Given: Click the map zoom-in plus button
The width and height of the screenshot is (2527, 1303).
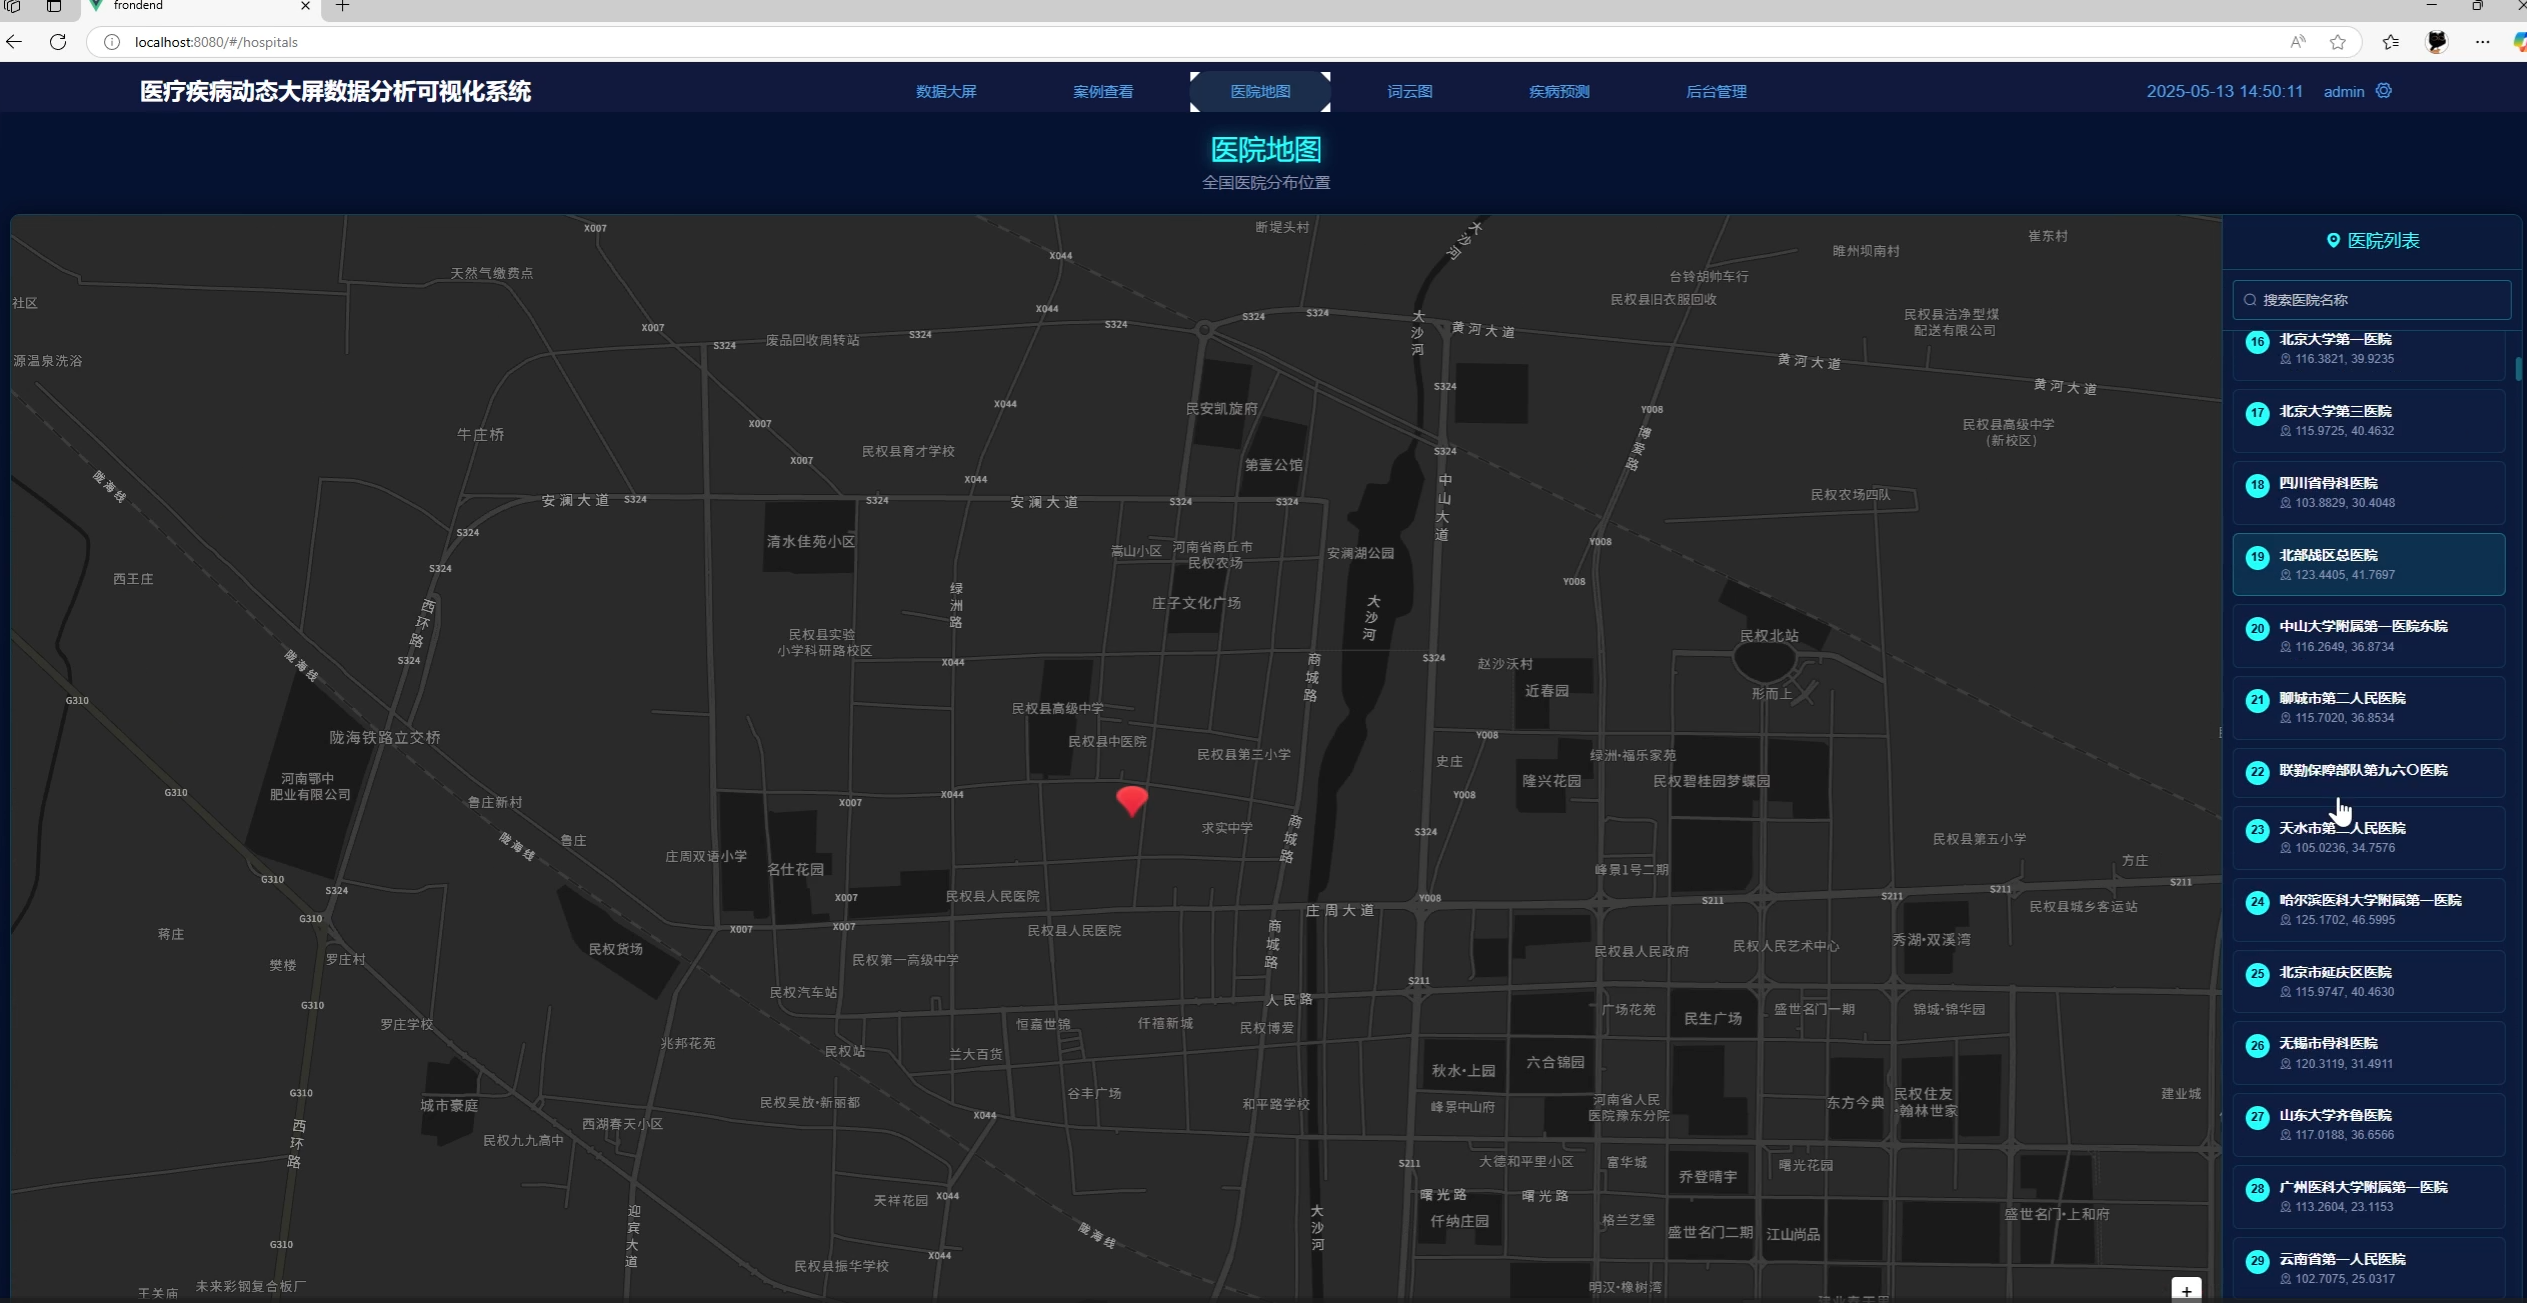Looking at the screenshot, I should (2186, 1291).
